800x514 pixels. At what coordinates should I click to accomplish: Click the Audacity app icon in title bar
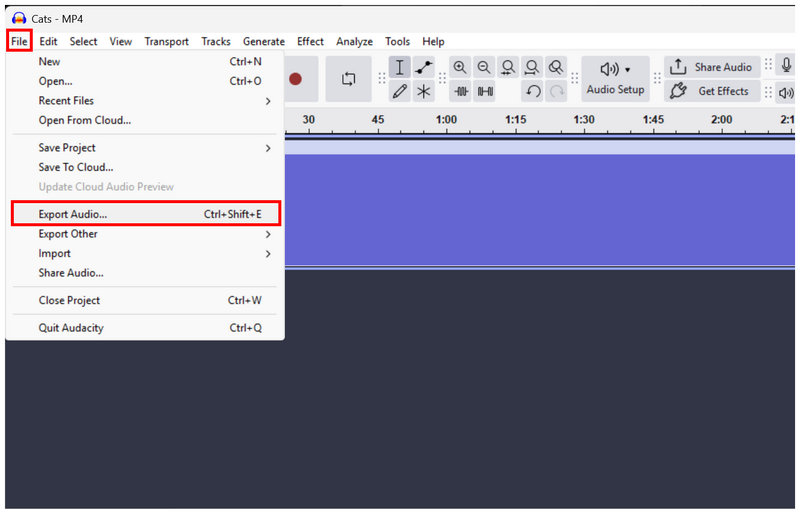coord(19,19)
